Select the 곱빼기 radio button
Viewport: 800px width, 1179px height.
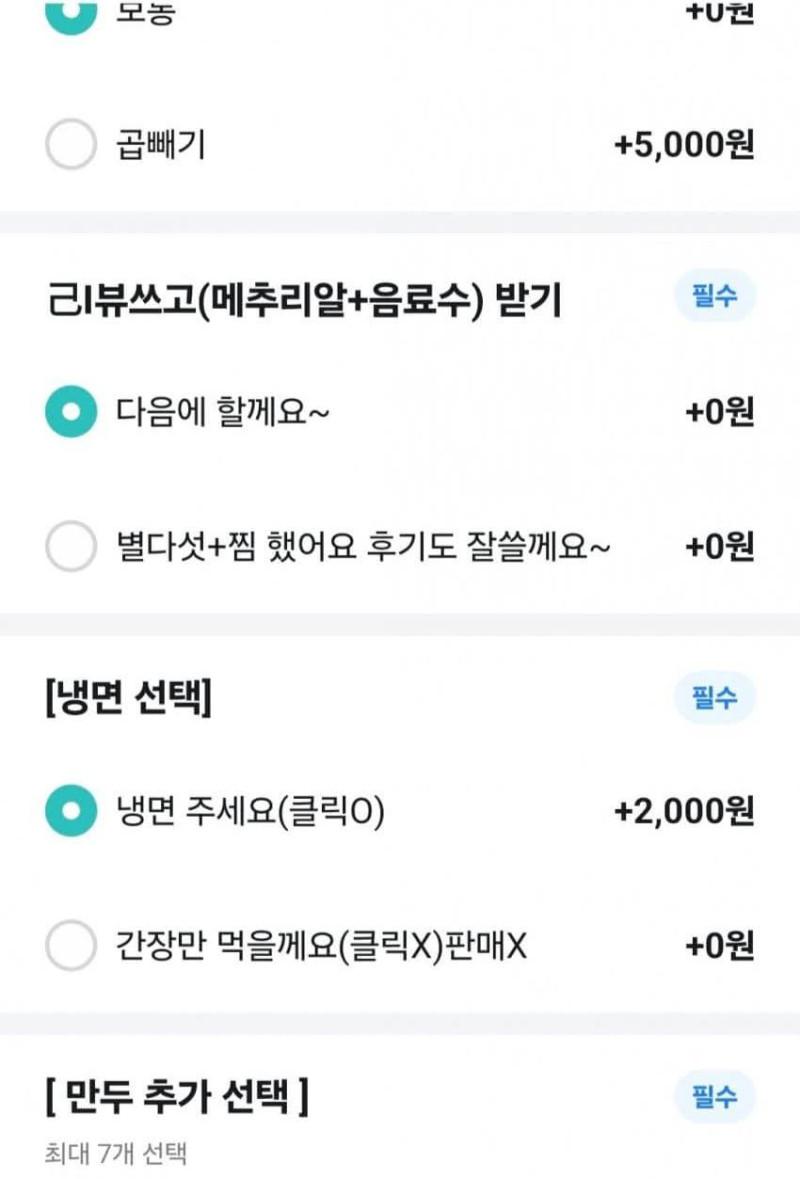[x=71, y=146]
